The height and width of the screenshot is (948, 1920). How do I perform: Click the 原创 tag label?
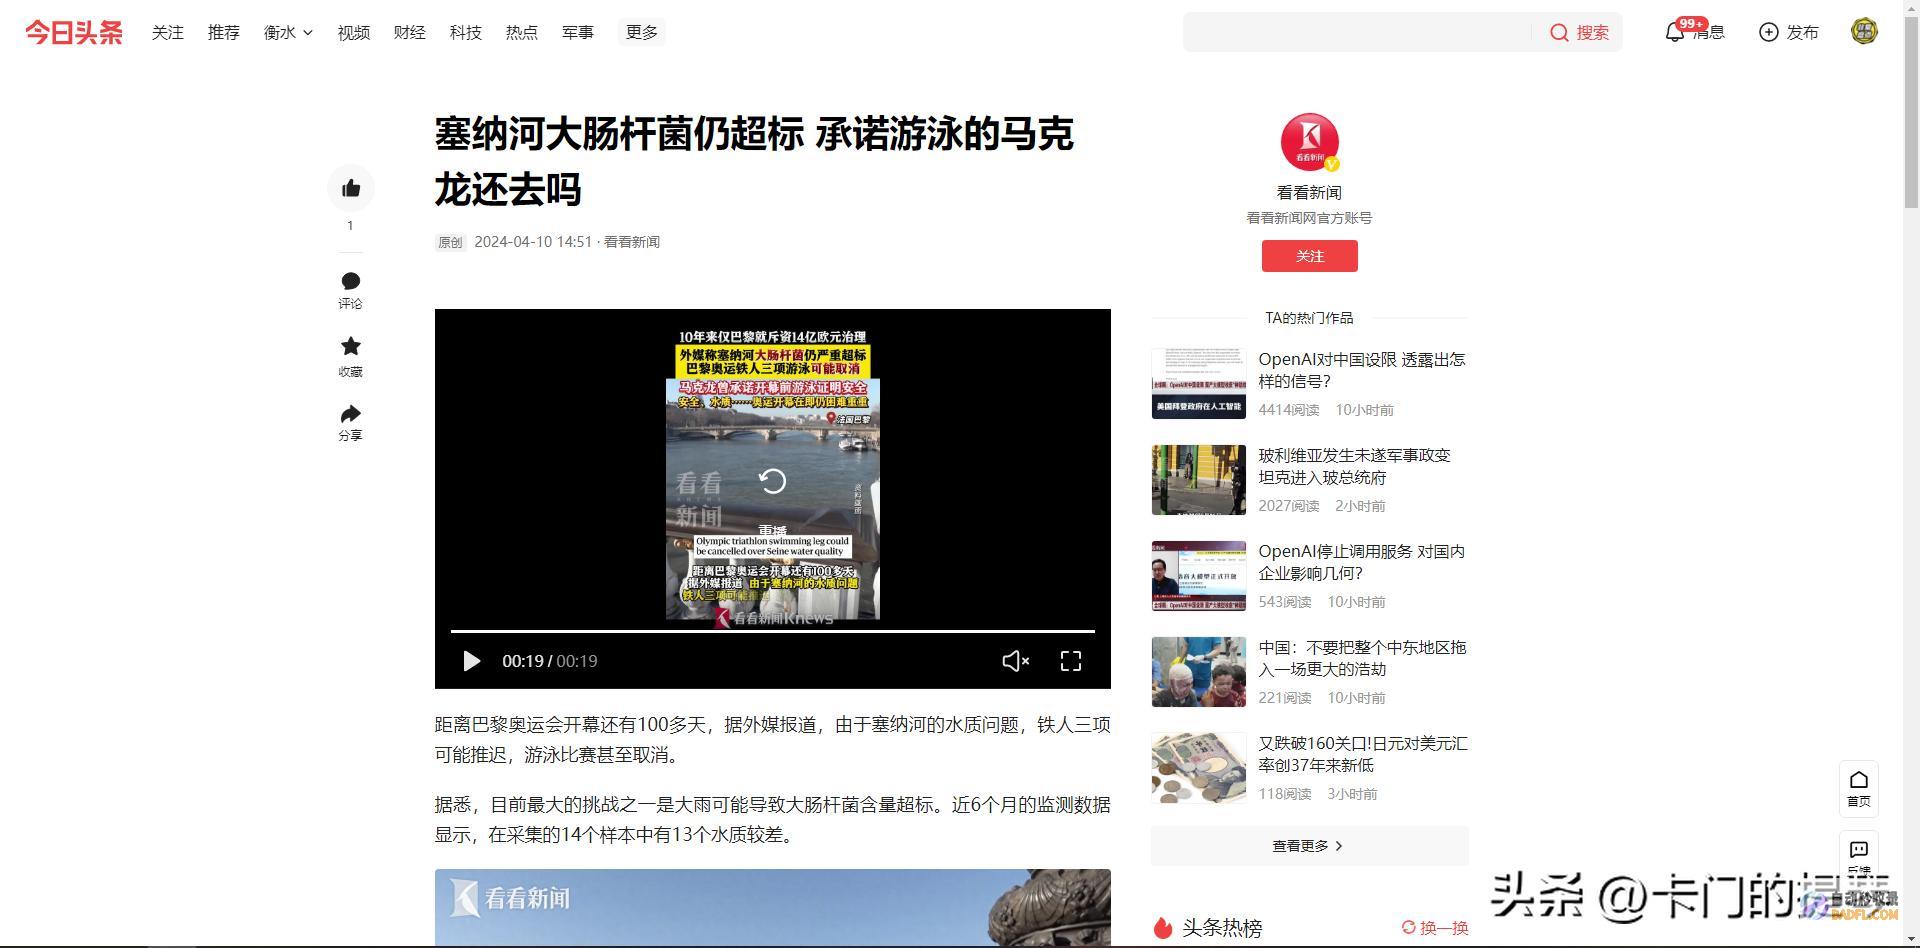pyautogui.click(x=450, y=242)
